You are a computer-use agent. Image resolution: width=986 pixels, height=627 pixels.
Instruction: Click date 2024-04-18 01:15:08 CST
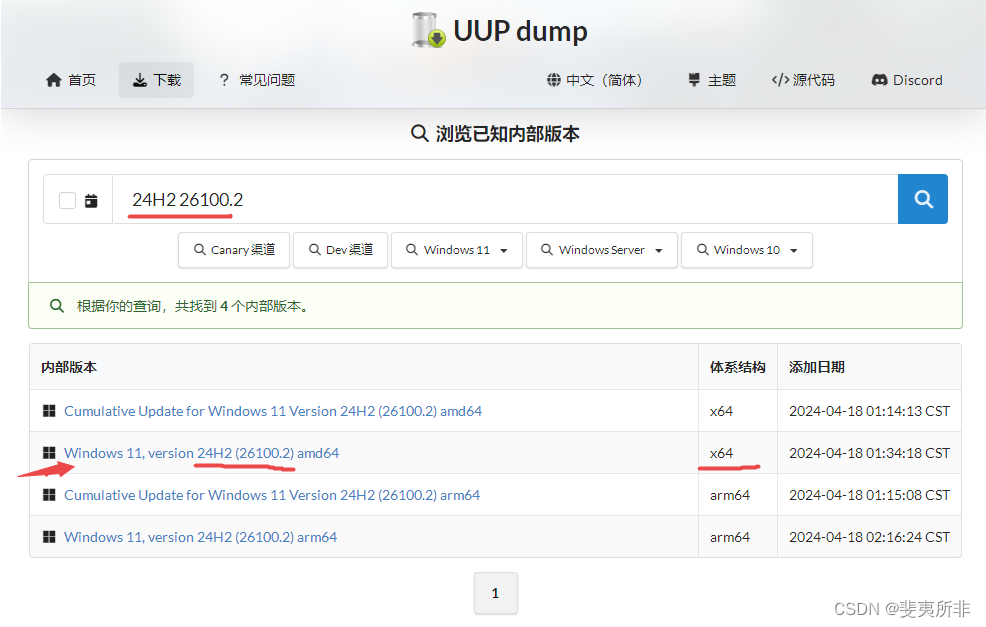870,495
